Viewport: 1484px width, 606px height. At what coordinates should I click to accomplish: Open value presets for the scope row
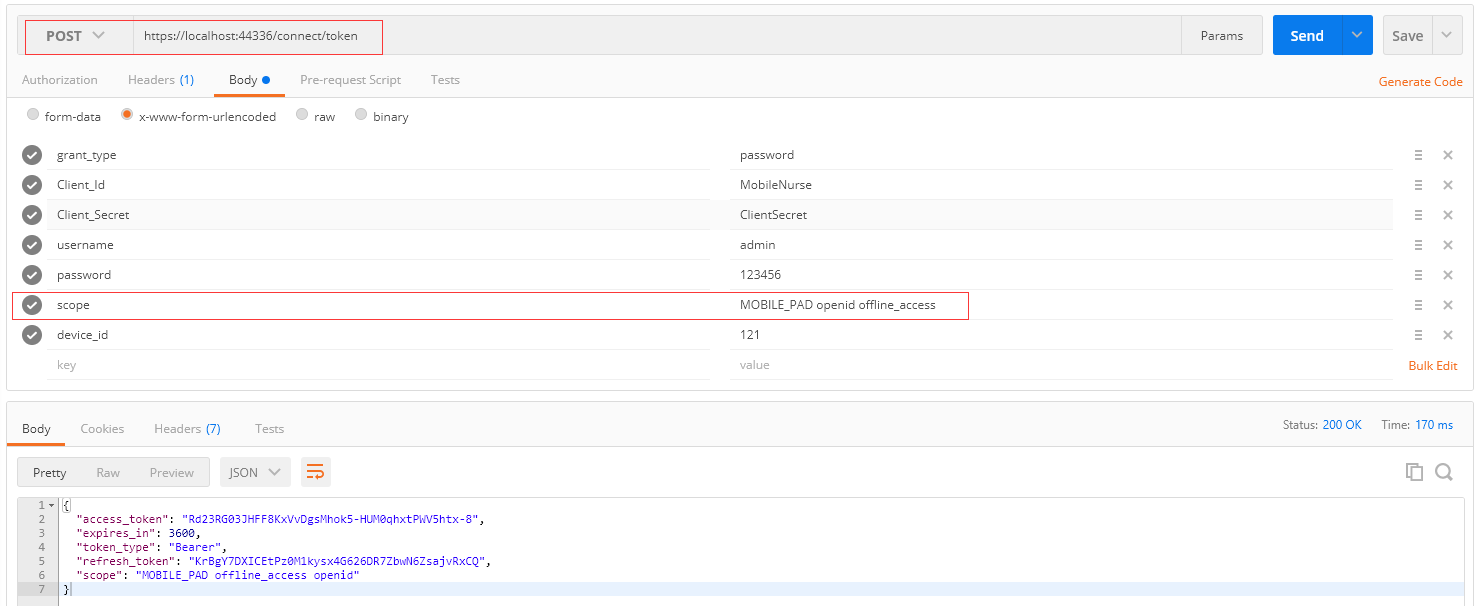point(1418,304)
